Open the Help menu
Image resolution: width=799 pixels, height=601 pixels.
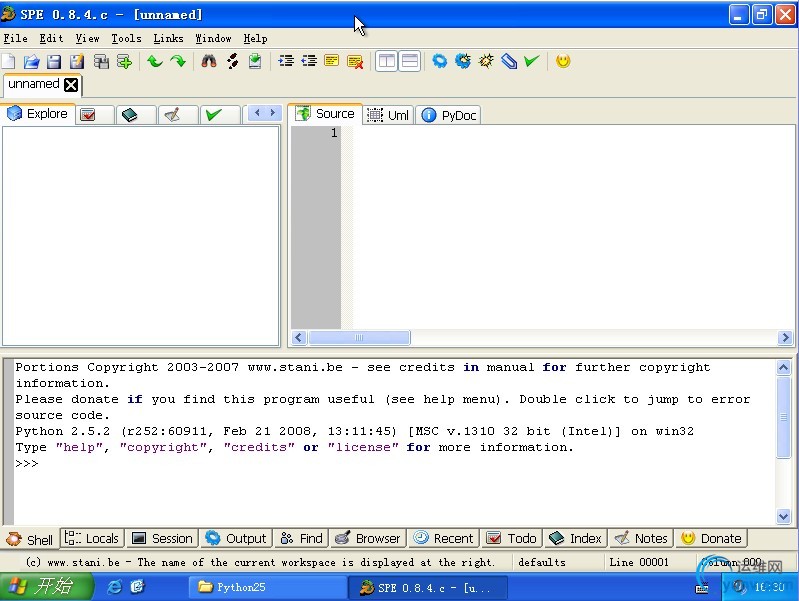click(x=255, y=39)
